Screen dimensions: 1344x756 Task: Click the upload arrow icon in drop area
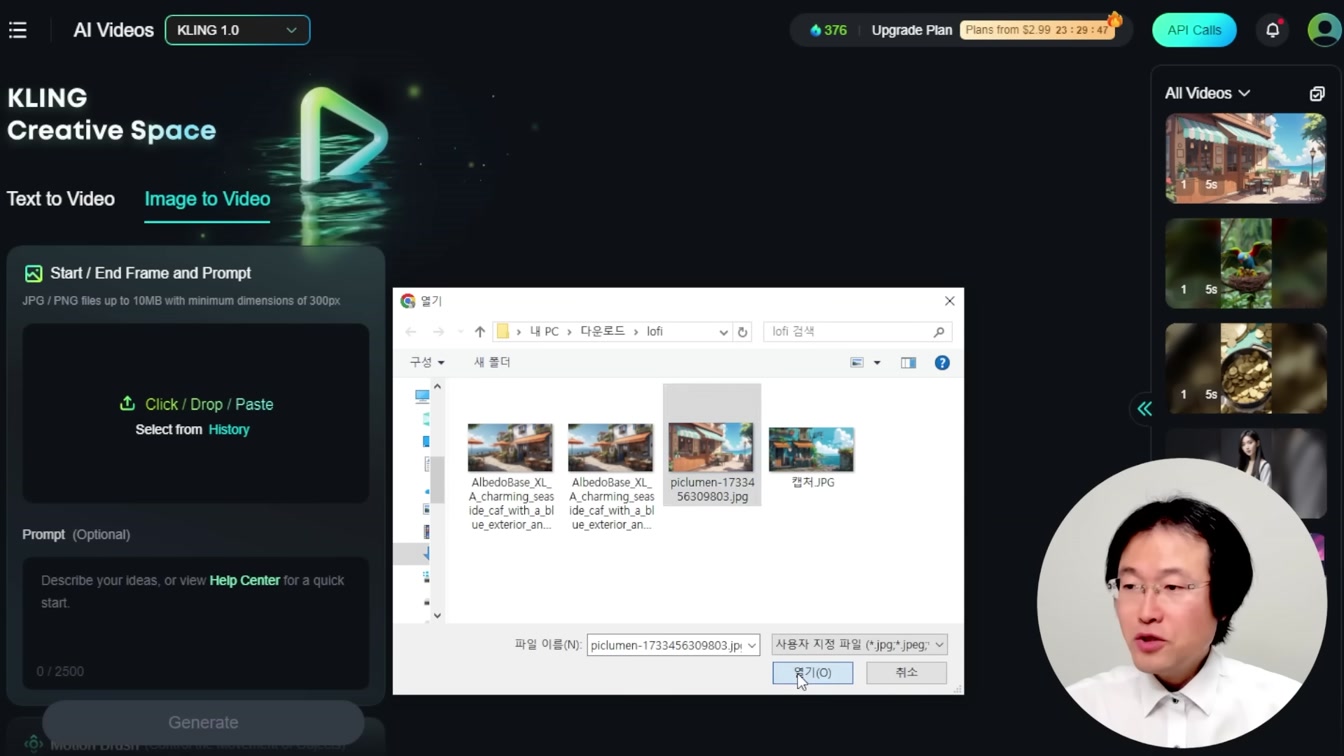tap(127, 403)
